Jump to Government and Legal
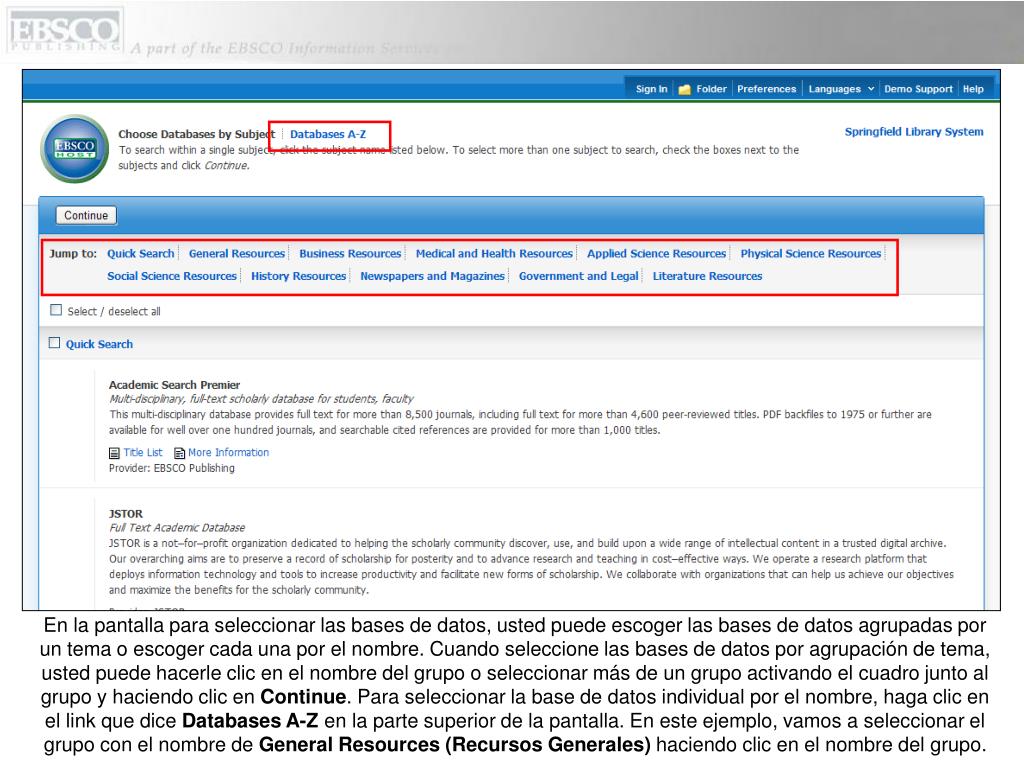 click(x=579, y=276)
